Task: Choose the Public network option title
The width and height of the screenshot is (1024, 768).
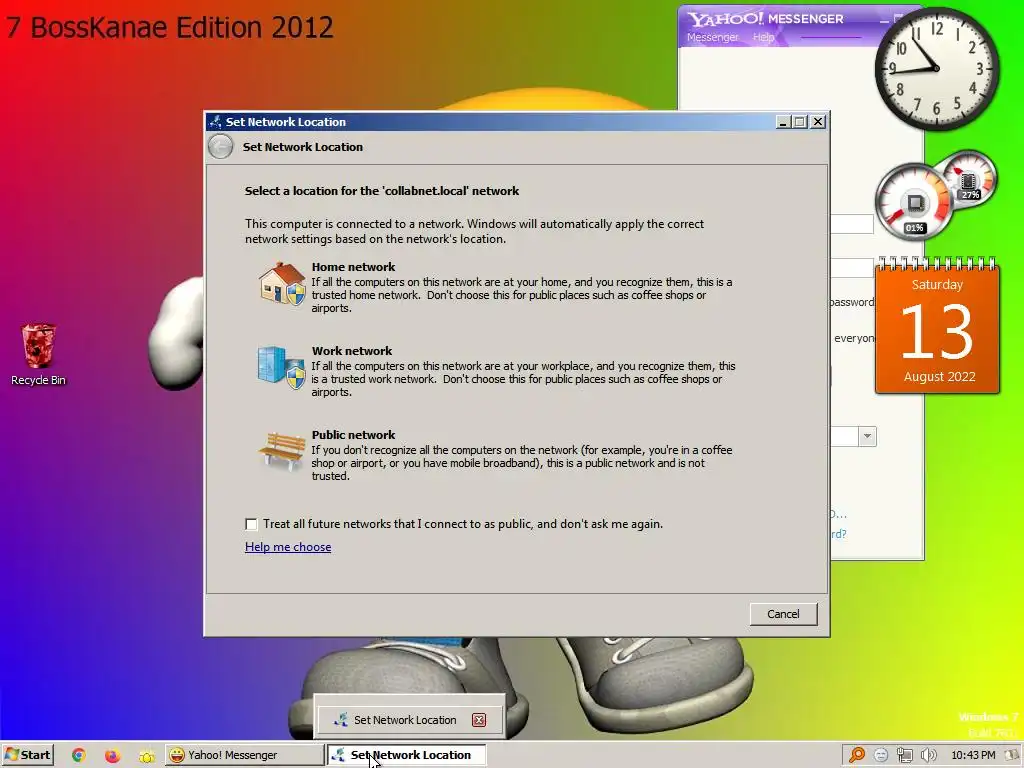Action: [x=353, y=435]
